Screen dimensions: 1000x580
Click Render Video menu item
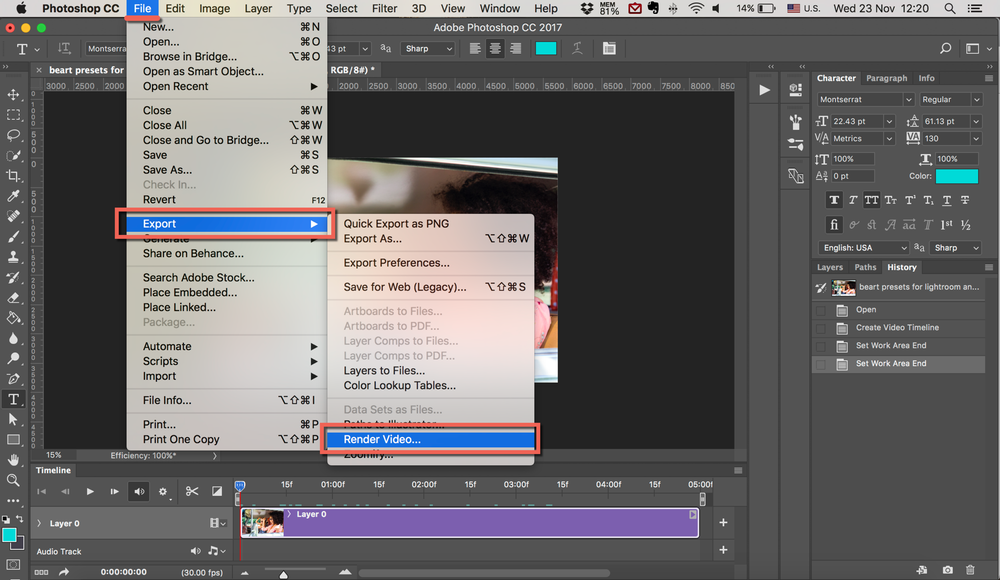pyautogui.click(x=430, y=440)
